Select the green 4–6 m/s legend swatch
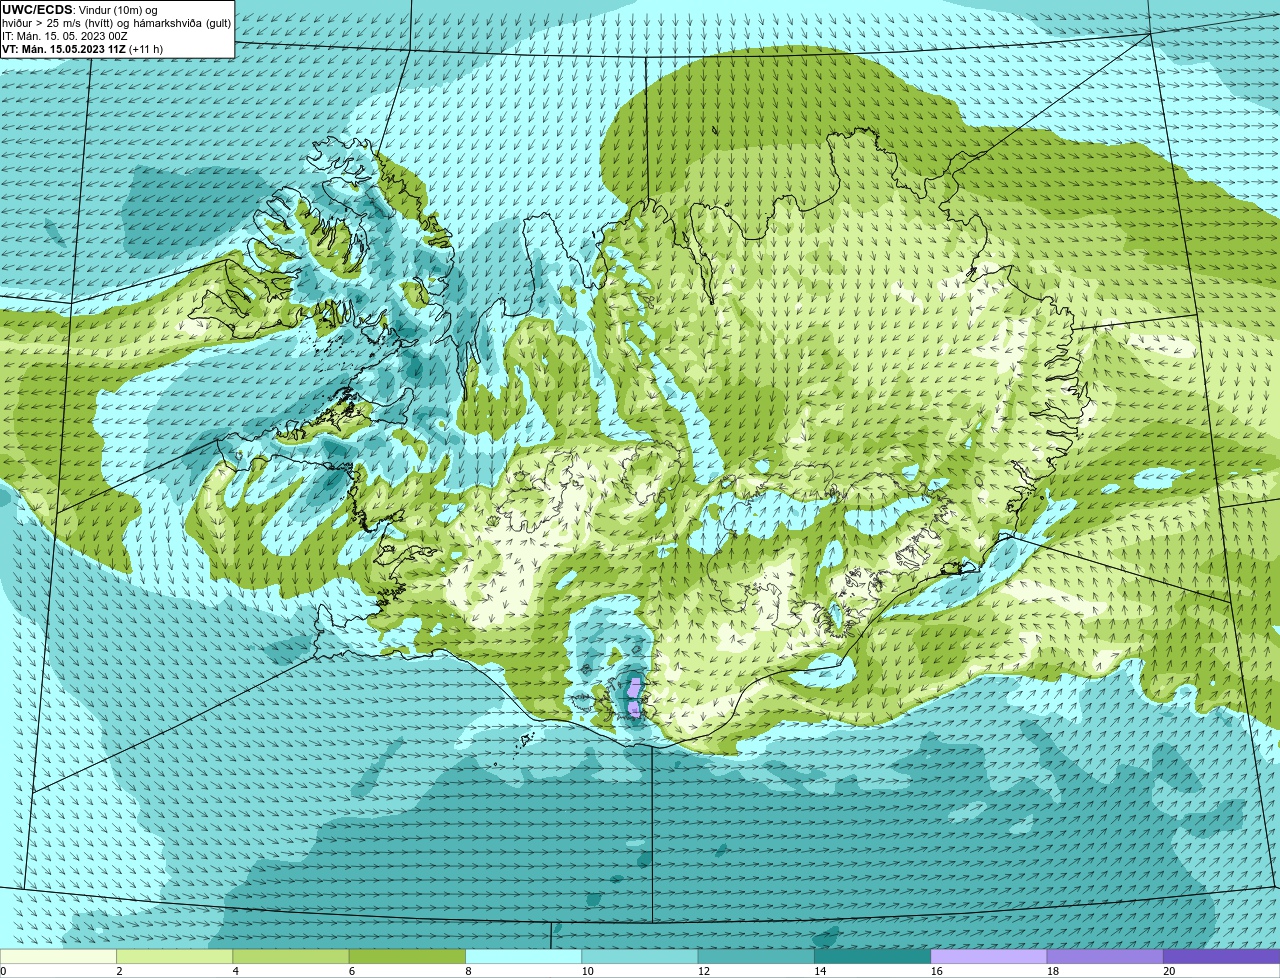 (x=291, y=956)
